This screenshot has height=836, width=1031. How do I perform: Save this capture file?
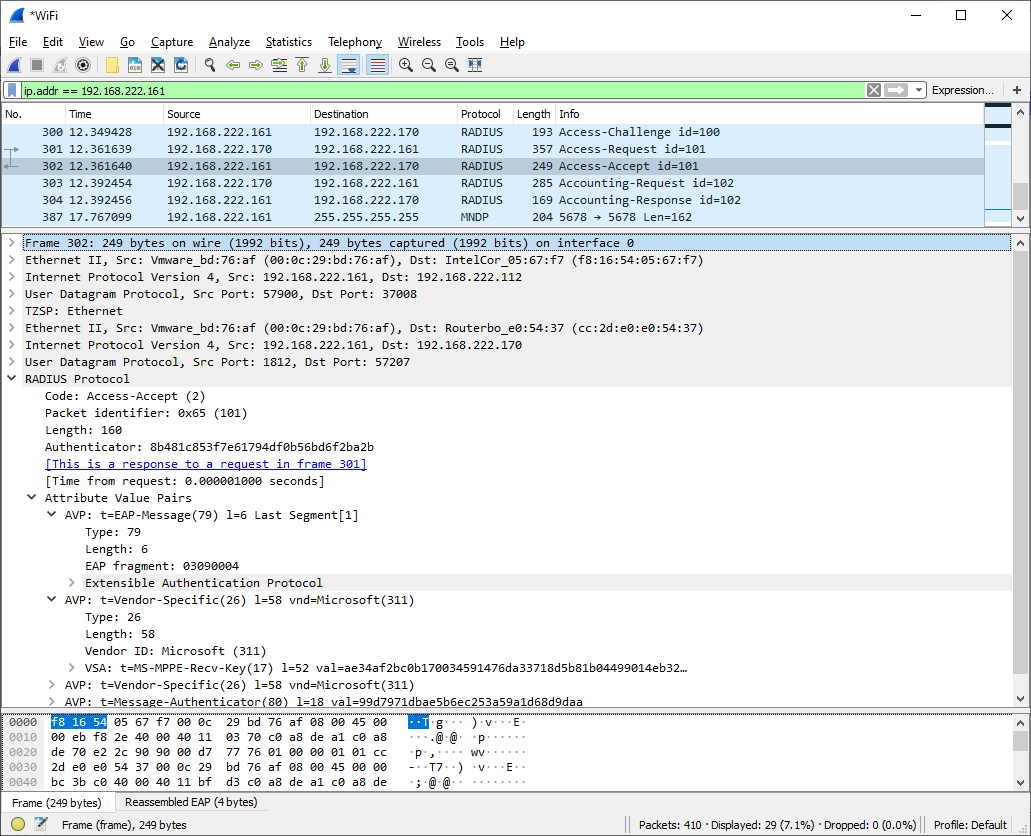pos(135,65)
